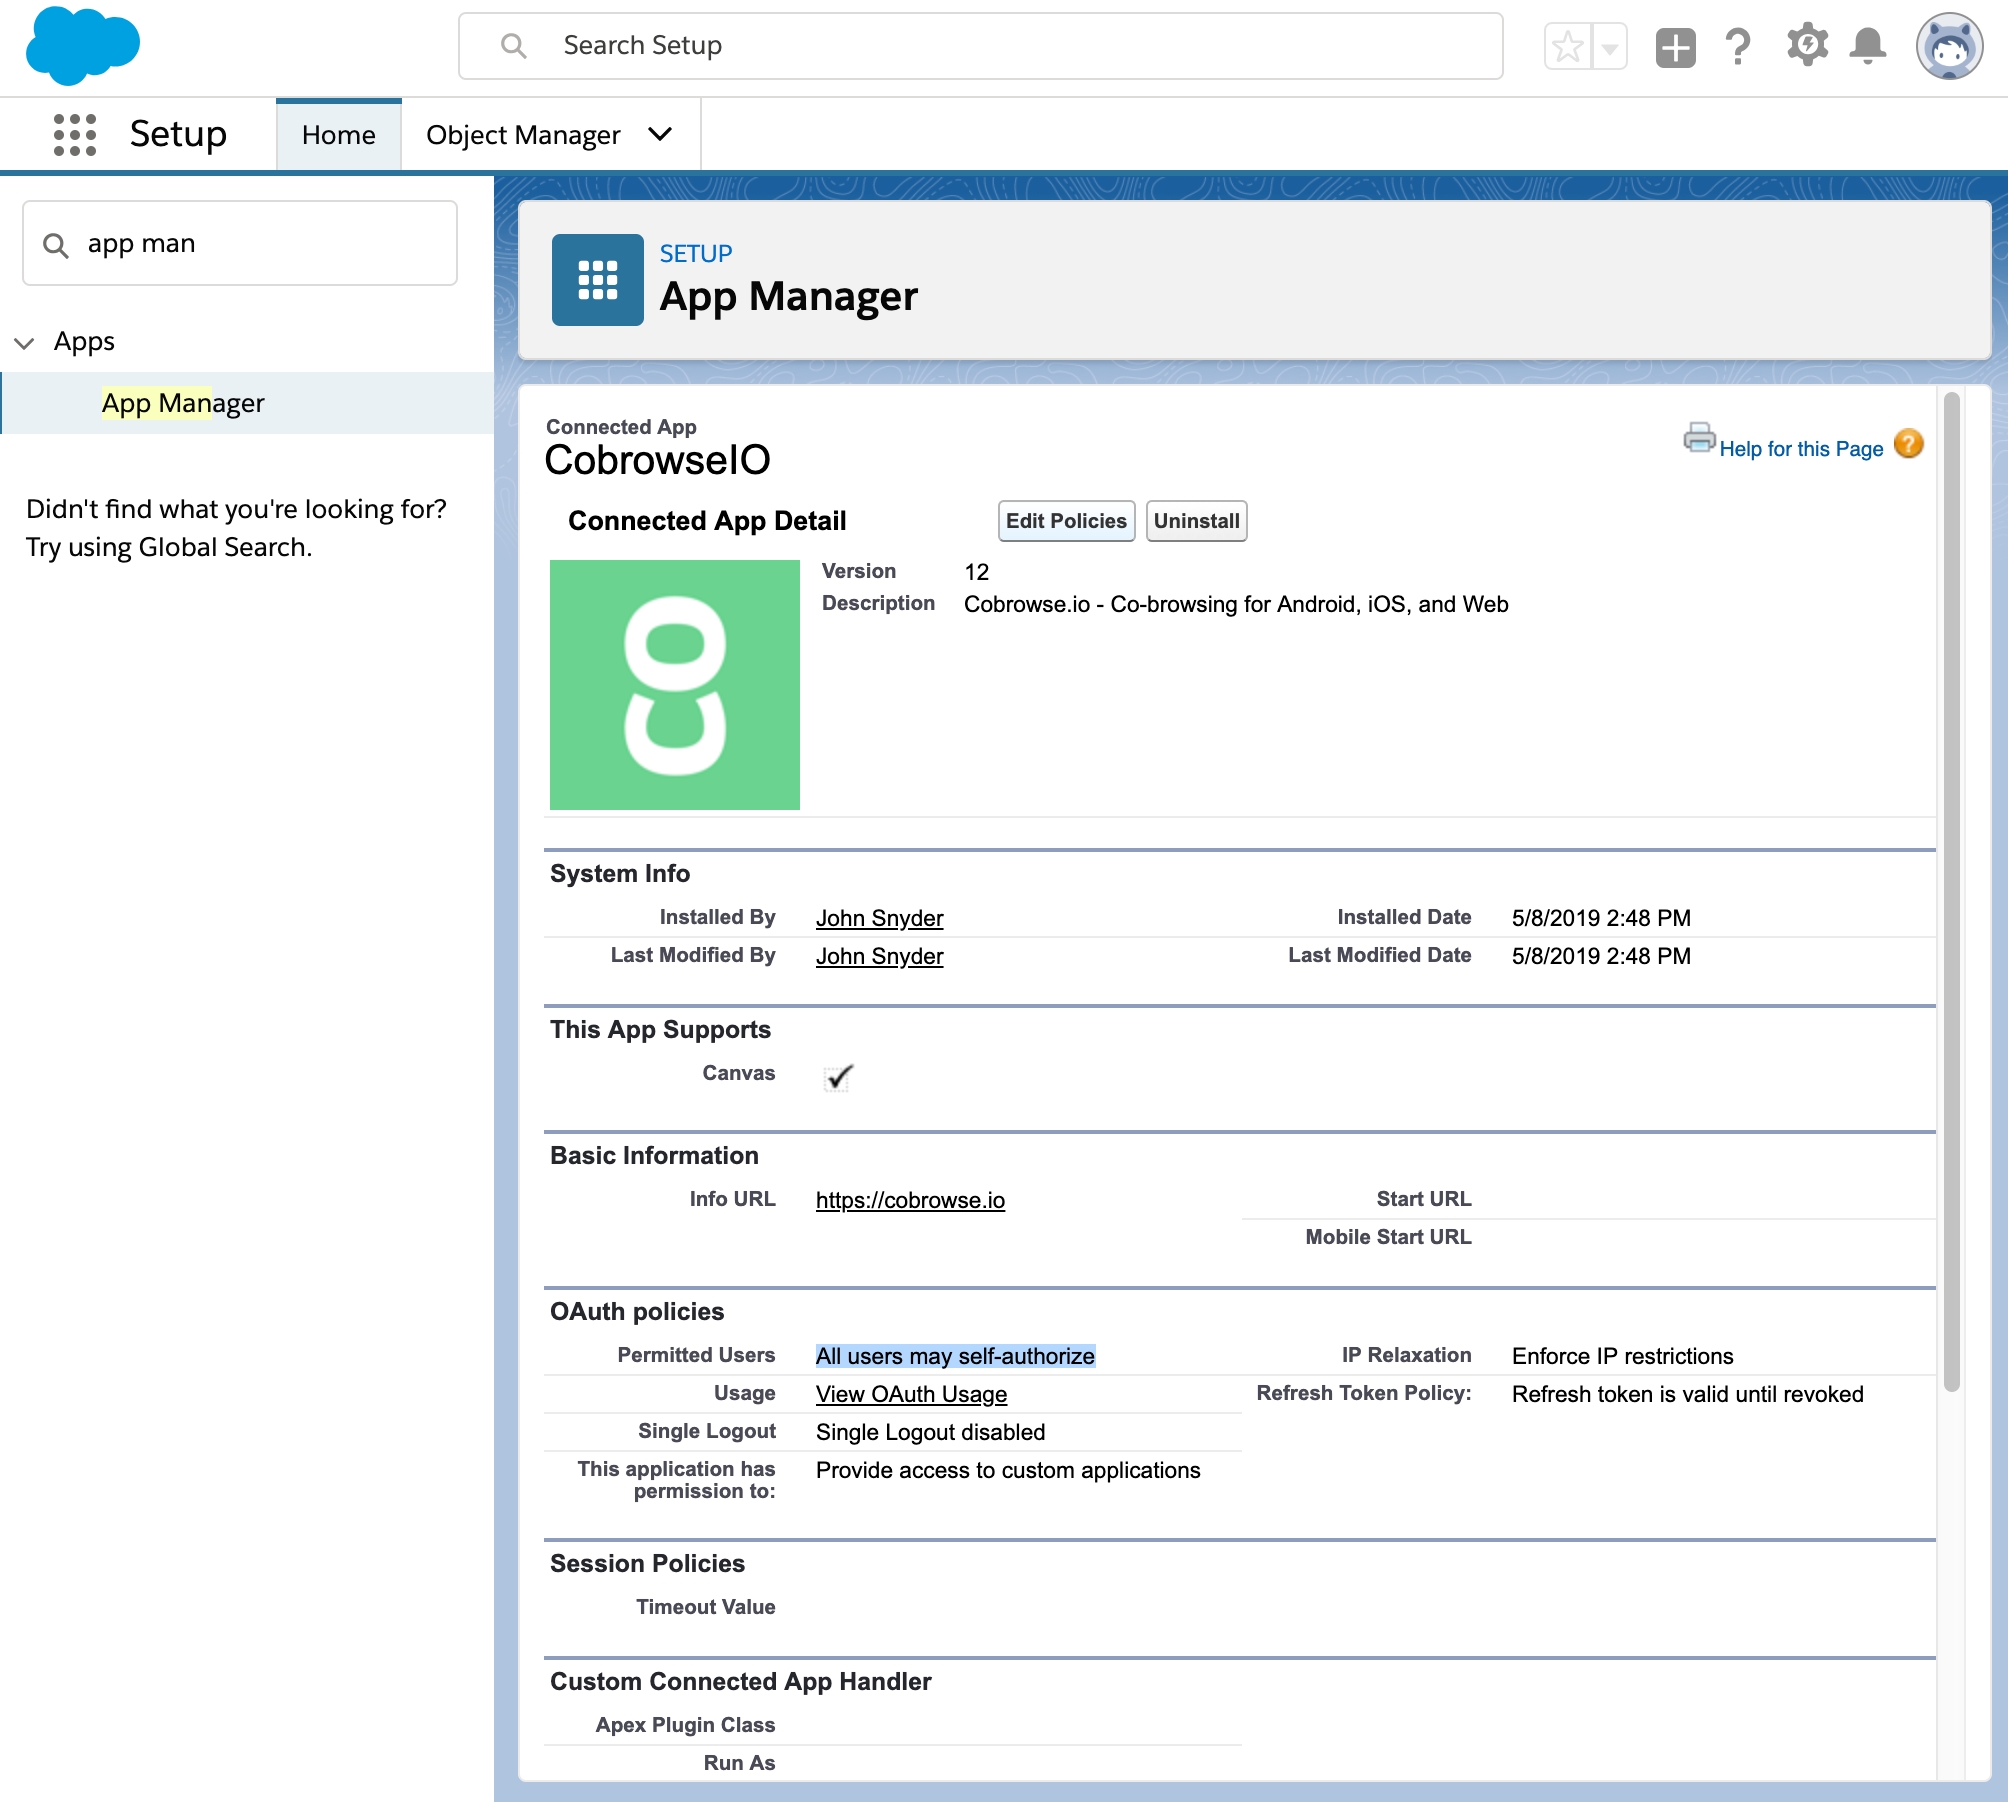Viewport: 2008px width, 1802px height.
Task: Click the 'Didn't find what you're looking for?' text
Action: (236, 509)
